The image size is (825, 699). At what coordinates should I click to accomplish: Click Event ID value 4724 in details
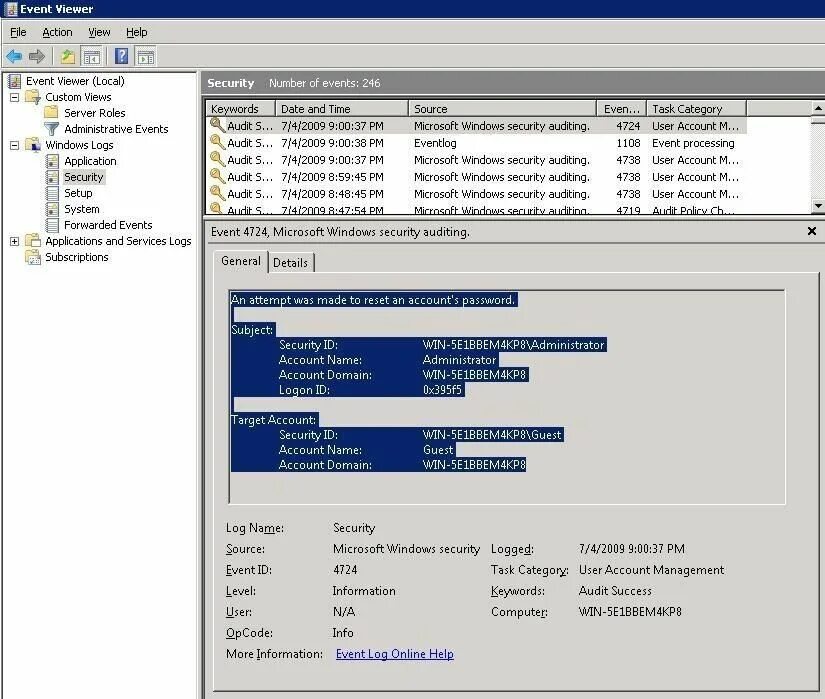click(345, 570)
